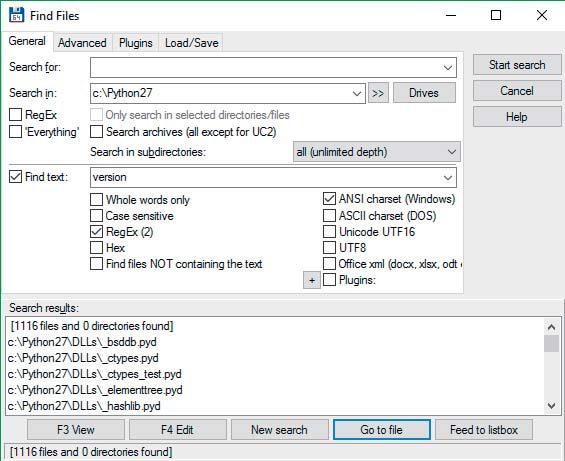Expand the Search for history dropdown
Screen dimensions: 565x461
(x=448, y=67)
